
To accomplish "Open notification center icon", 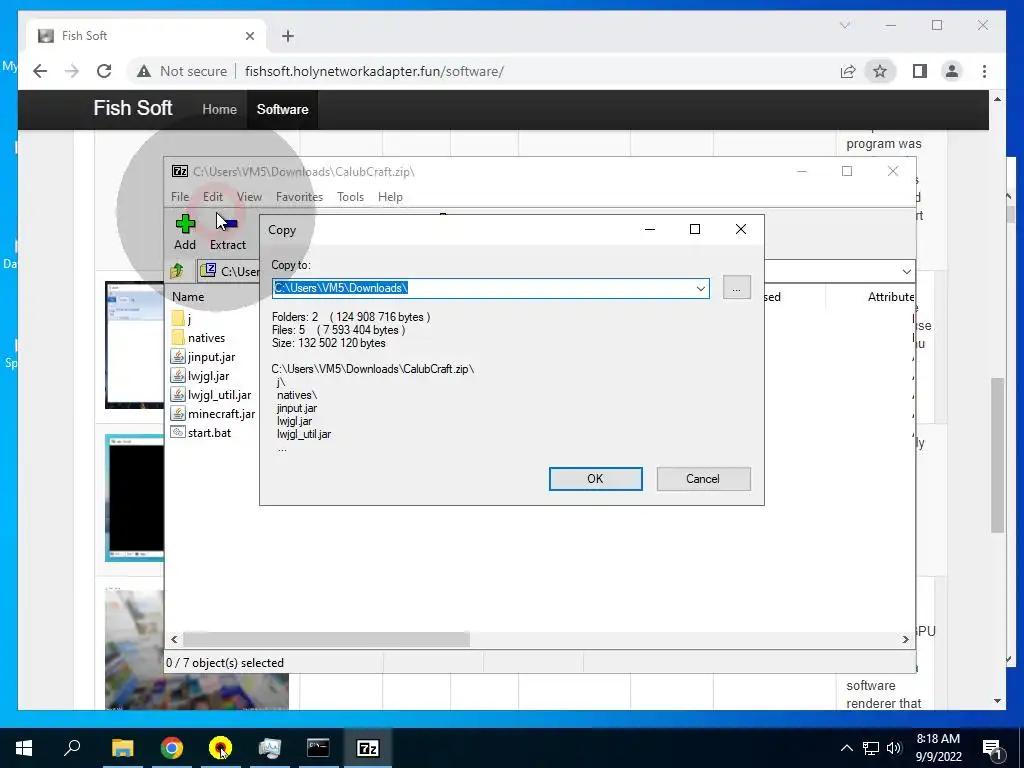I will coord(993,748).
